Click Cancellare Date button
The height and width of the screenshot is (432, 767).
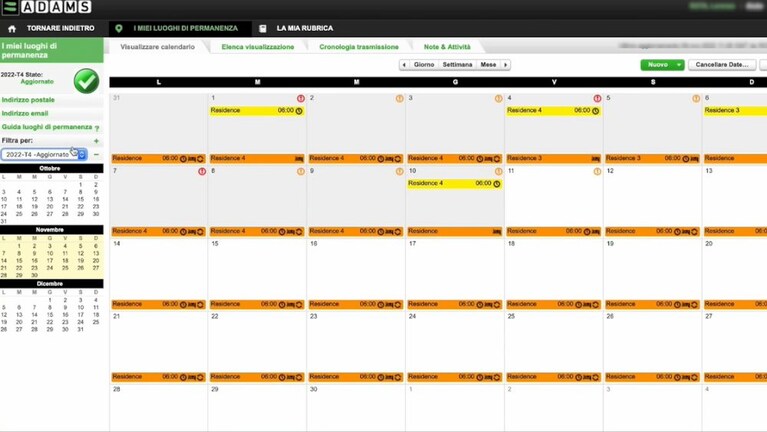722,65
